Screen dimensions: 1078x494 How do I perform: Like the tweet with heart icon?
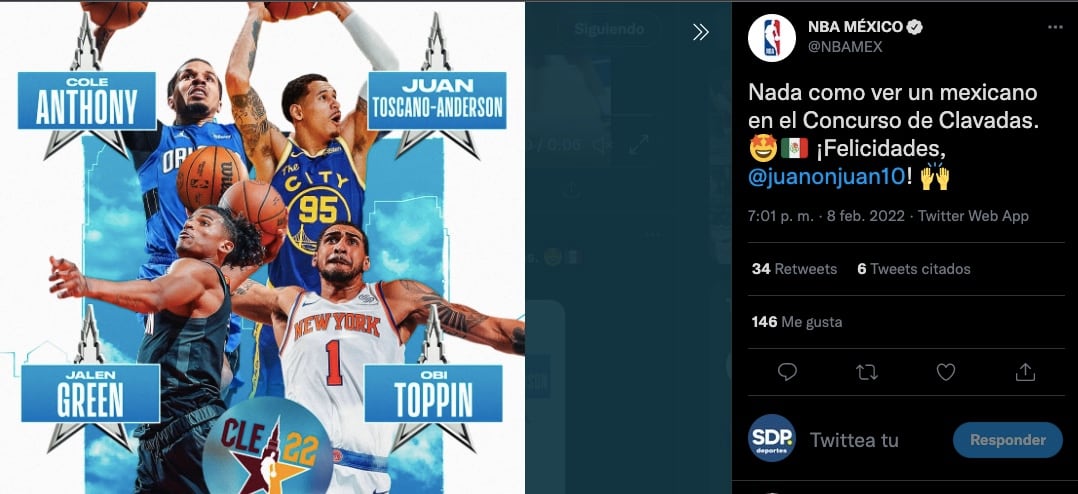[946, 372]
